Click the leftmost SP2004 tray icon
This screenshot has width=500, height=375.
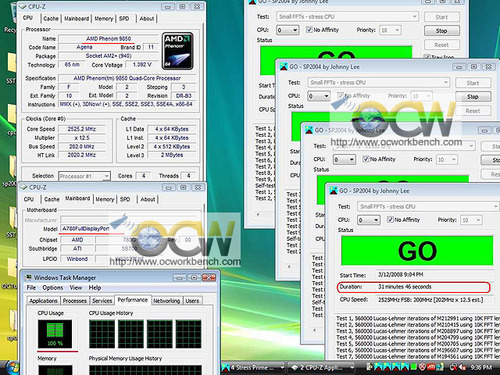[378, 367]
